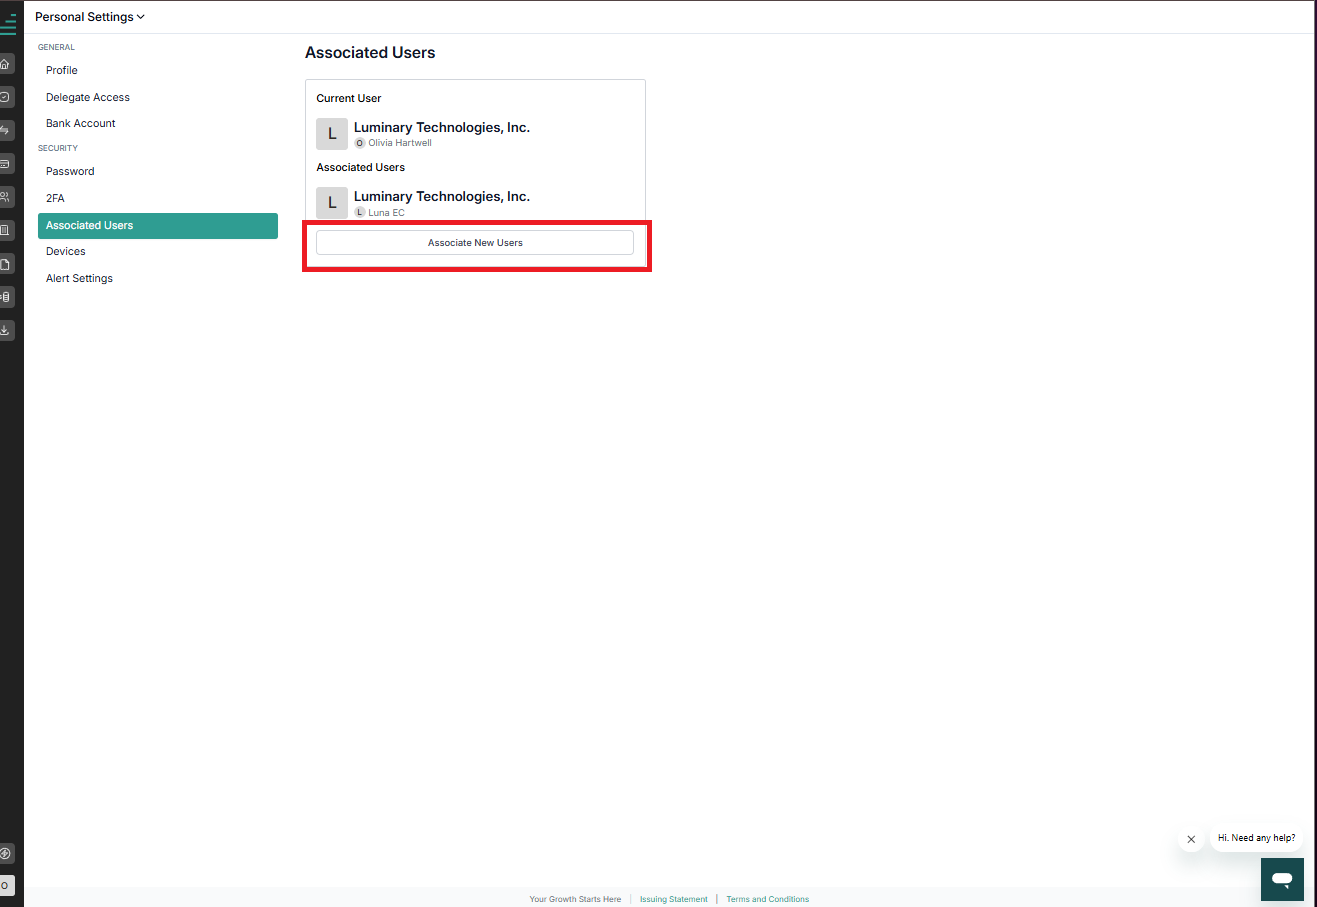Image resolution: width=1317 pixels, height=907 pixels.
Task: Click the 'Current User' label
Action: (x=349, y=98)
